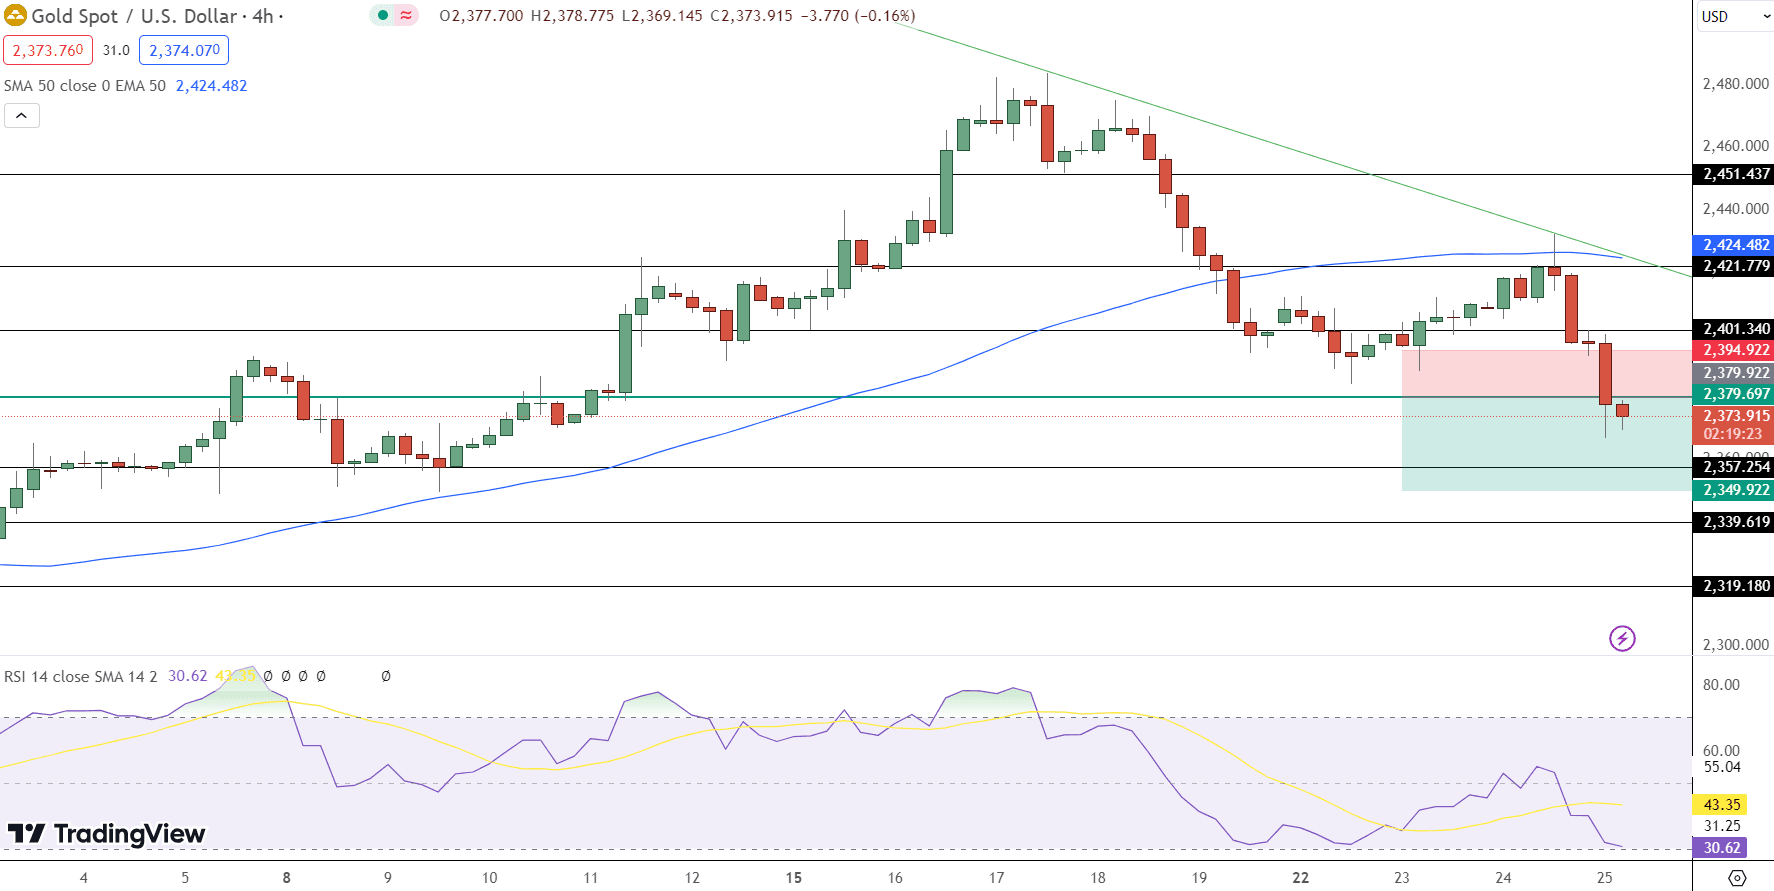Image resolution: width=1774 pixels, height=891 pixels.
Task: Click the change value −3.770 (−0.16%)
Action: [x=858, y=16]
